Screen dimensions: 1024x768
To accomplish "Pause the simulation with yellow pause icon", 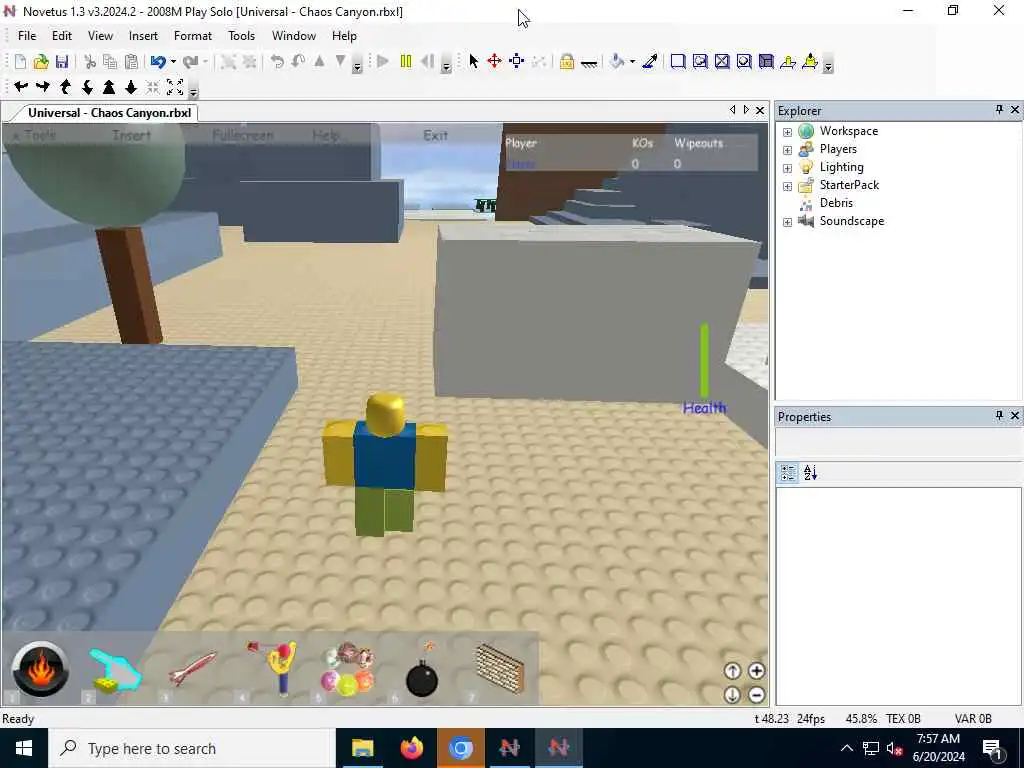I will pyautogui.click(x=406, y=61).
